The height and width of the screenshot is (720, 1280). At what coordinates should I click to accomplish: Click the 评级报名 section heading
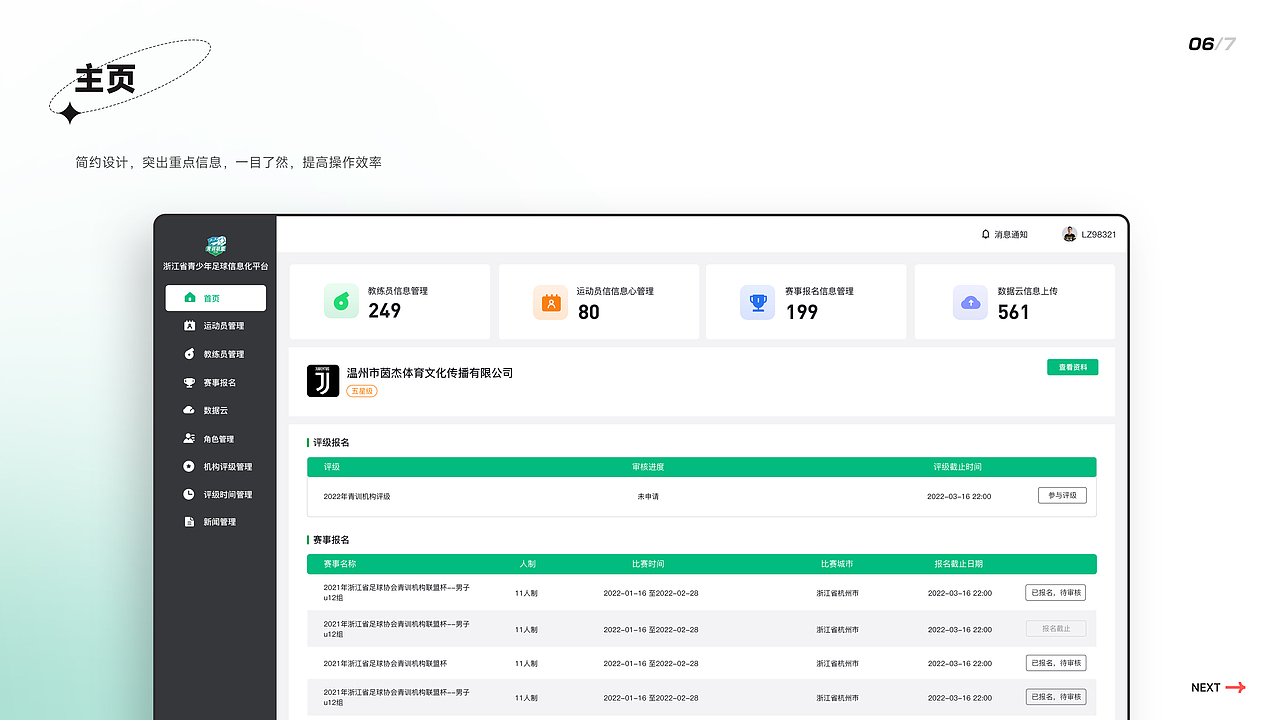[331, 442]
